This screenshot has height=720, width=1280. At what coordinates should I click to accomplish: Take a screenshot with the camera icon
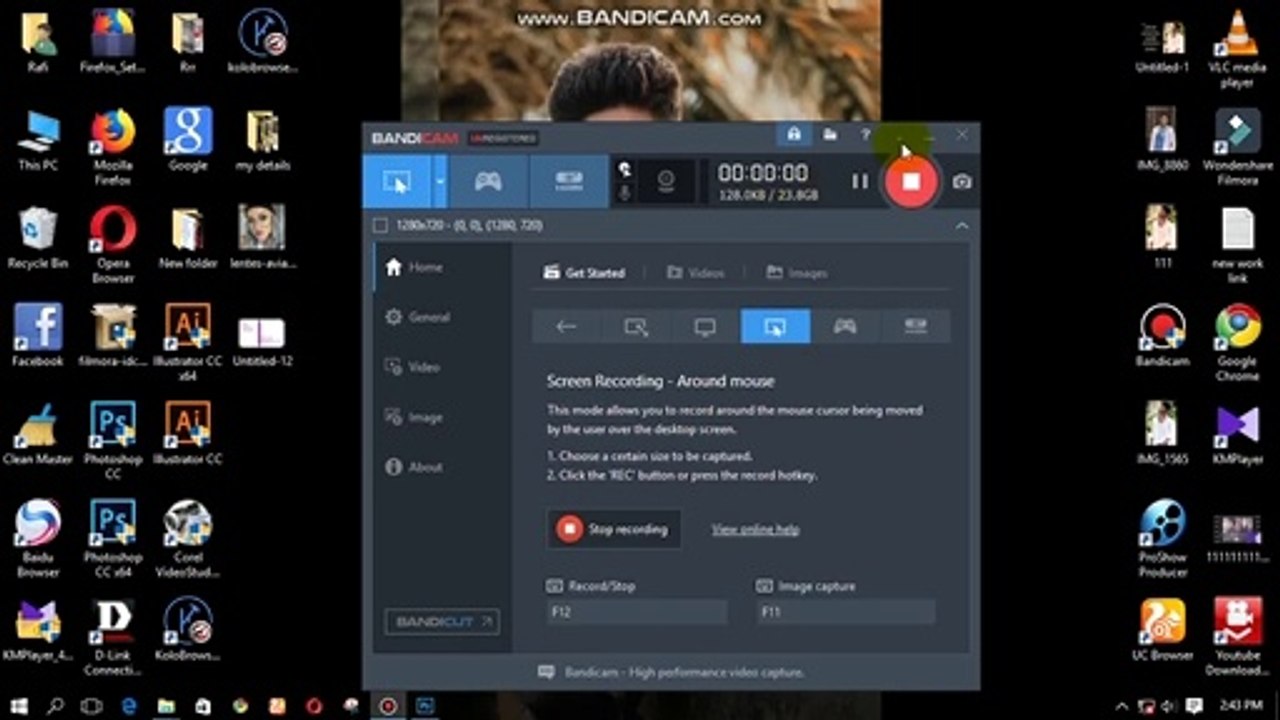(x=961, y=182)
